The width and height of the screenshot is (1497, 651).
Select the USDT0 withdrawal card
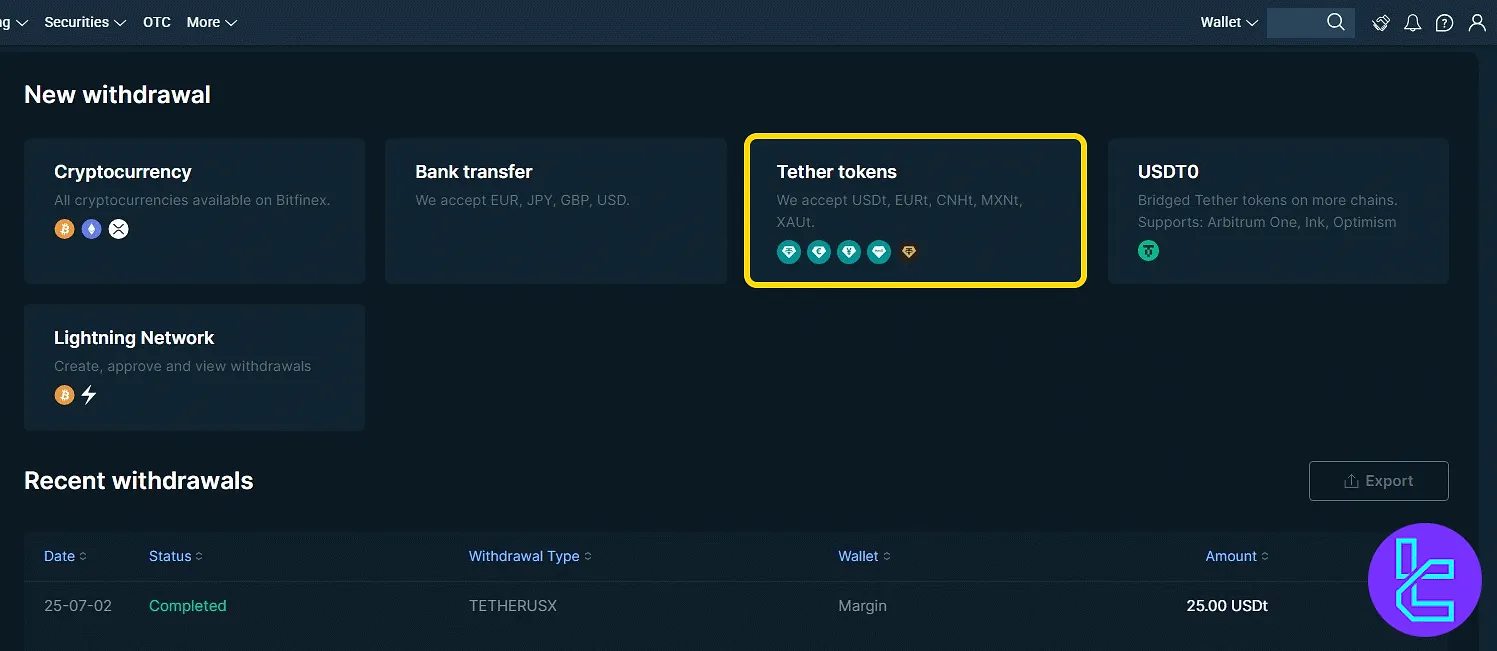point(1278,211)
